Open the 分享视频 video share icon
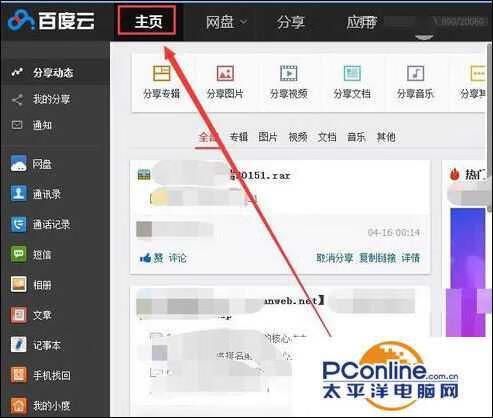The width and height of the screenshot is (493, 418). [x=288, y=73]
